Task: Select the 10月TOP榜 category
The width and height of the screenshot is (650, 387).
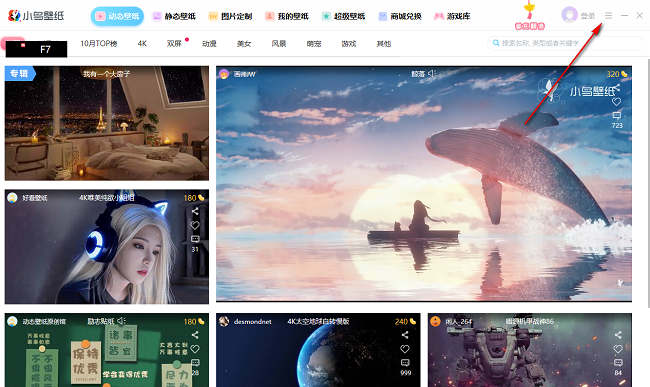Action: [99, 44]
